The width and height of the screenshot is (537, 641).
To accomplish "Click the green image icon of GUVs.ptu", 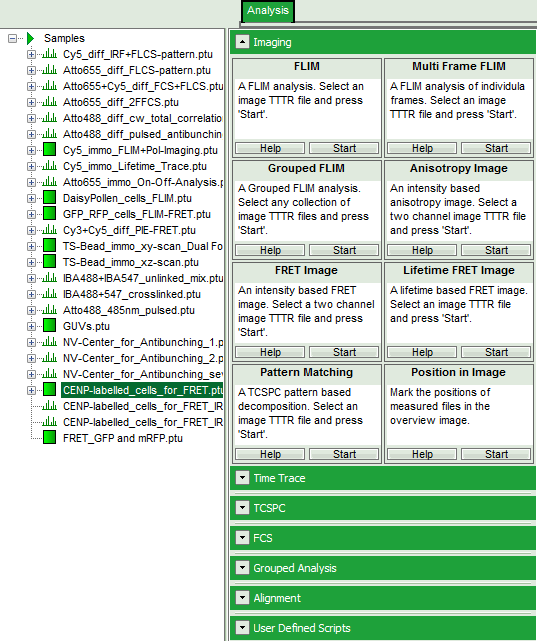I will click(49, 326).
